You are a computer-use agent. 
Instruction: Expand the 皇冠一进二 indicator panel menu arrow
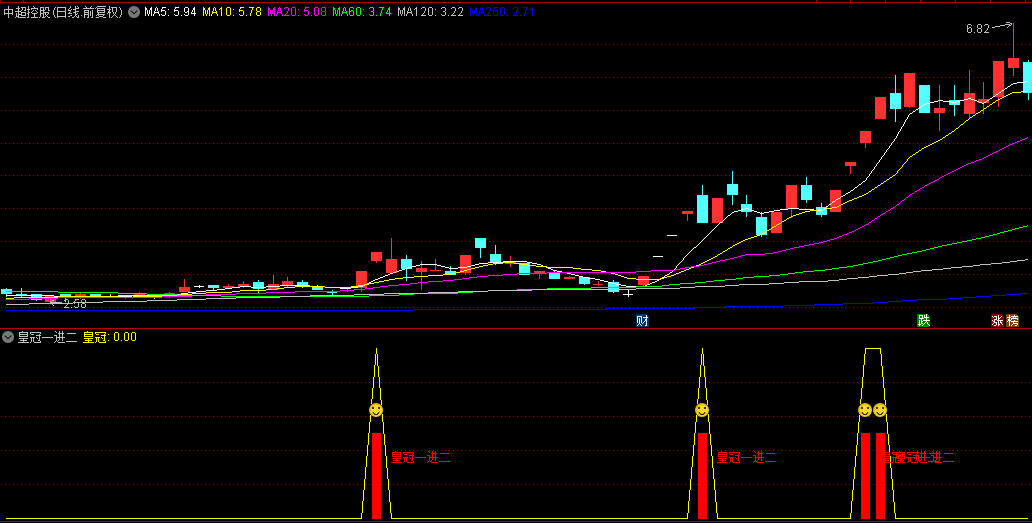coord(9,337)
